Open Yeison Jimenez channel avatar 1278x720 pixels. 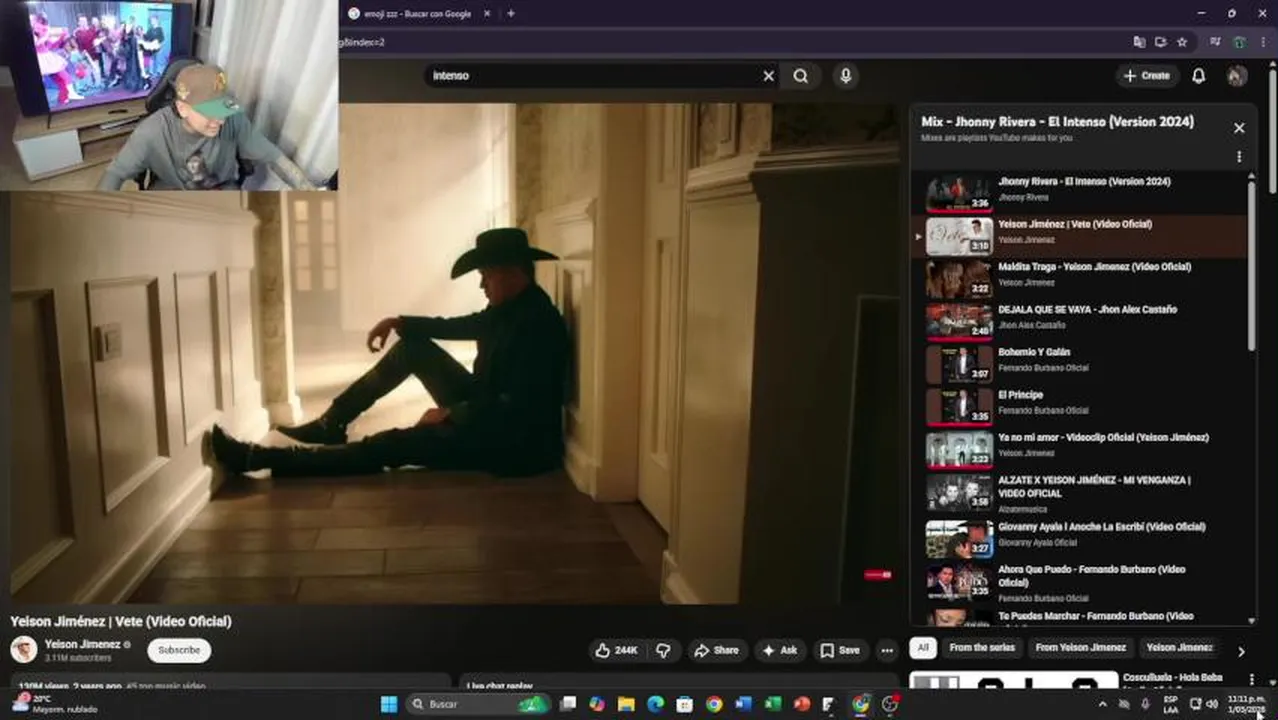[x=24, y=650]
